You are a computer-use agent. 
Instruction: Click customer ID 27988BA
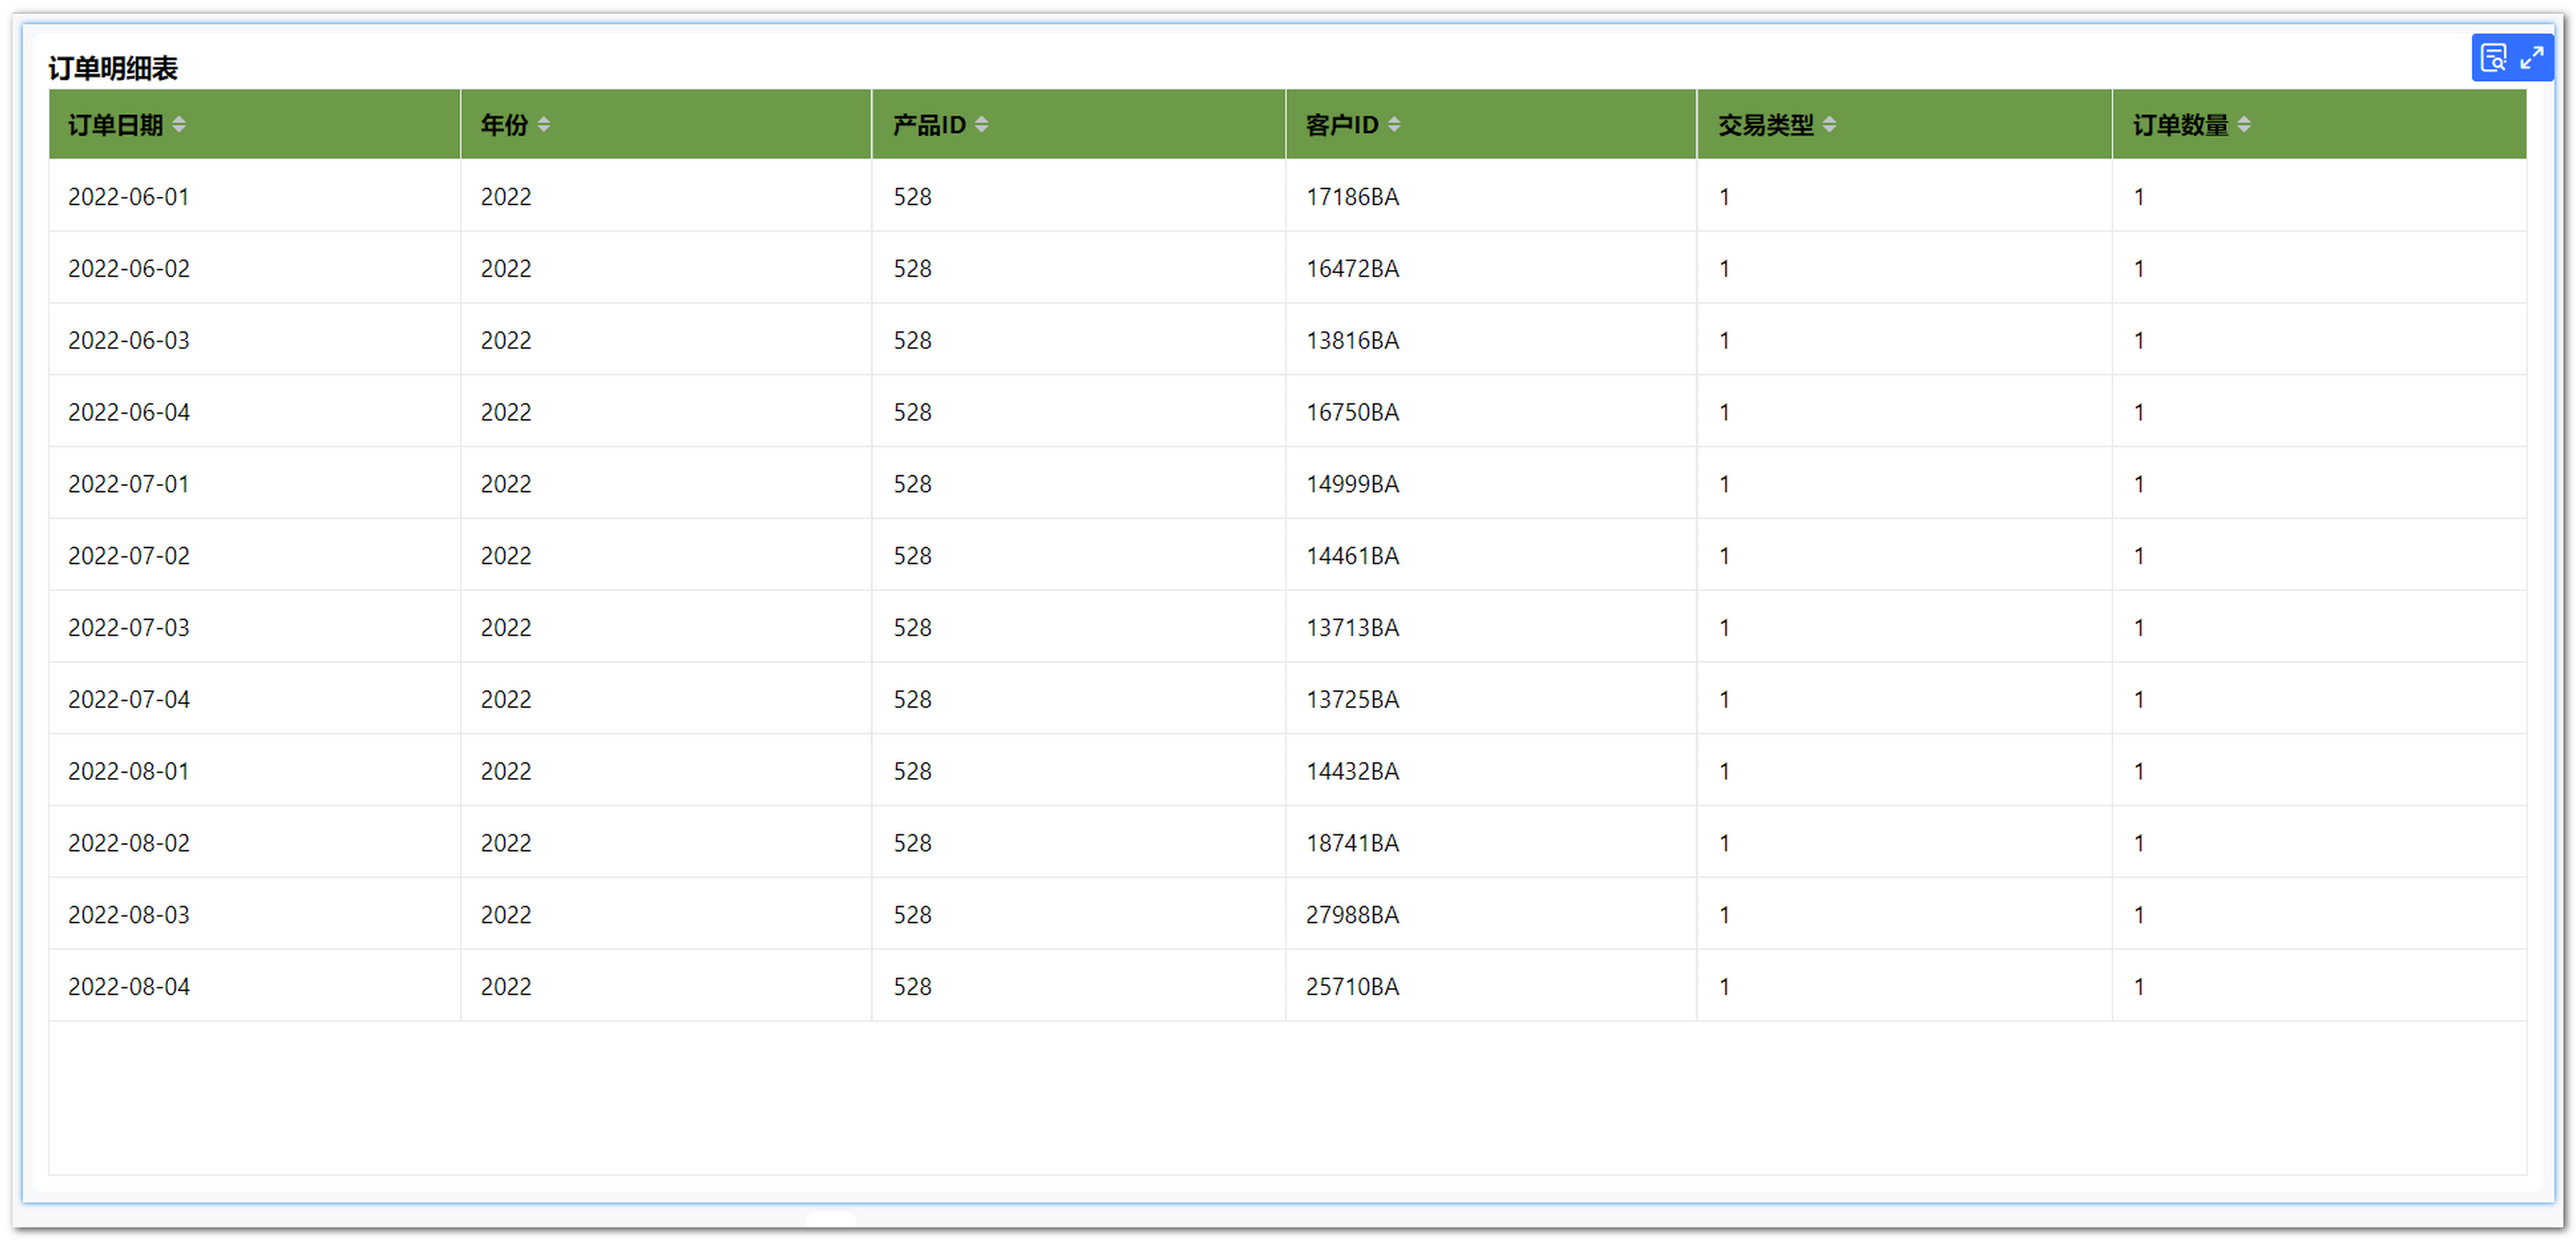[1352, 916]
